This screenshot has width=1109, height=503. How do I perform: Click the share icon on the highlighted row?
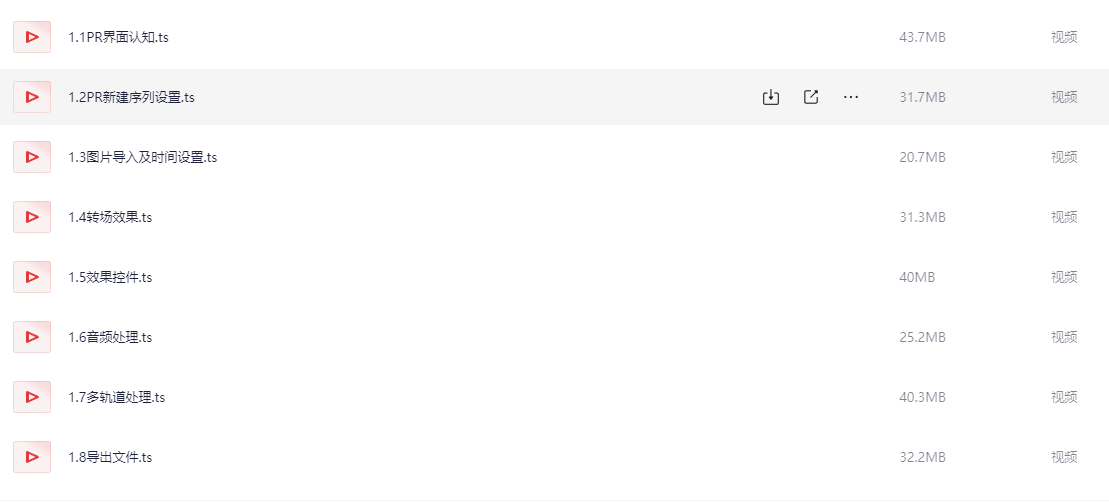point(811,98)
